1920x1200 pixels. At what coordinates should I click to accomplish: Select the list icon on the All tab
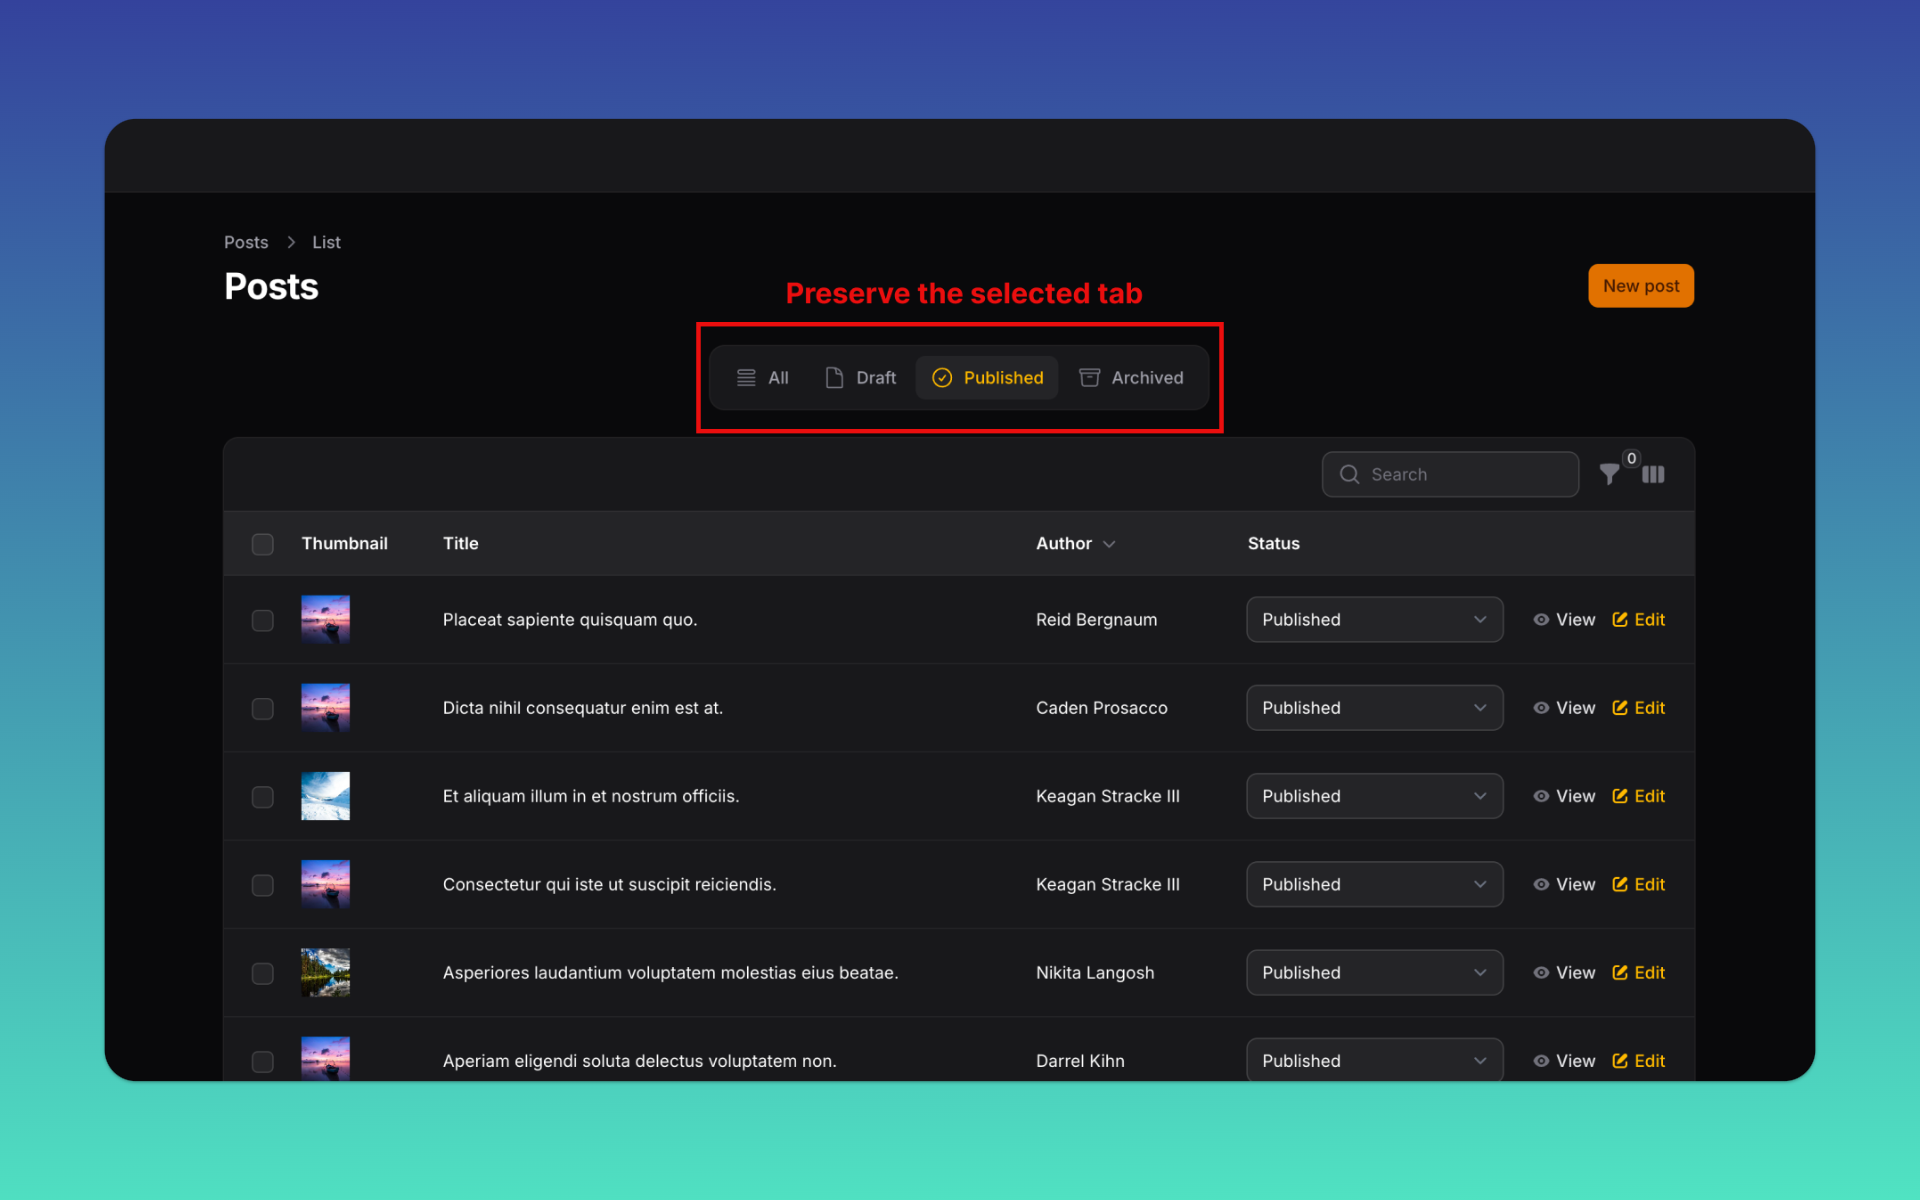744,377
